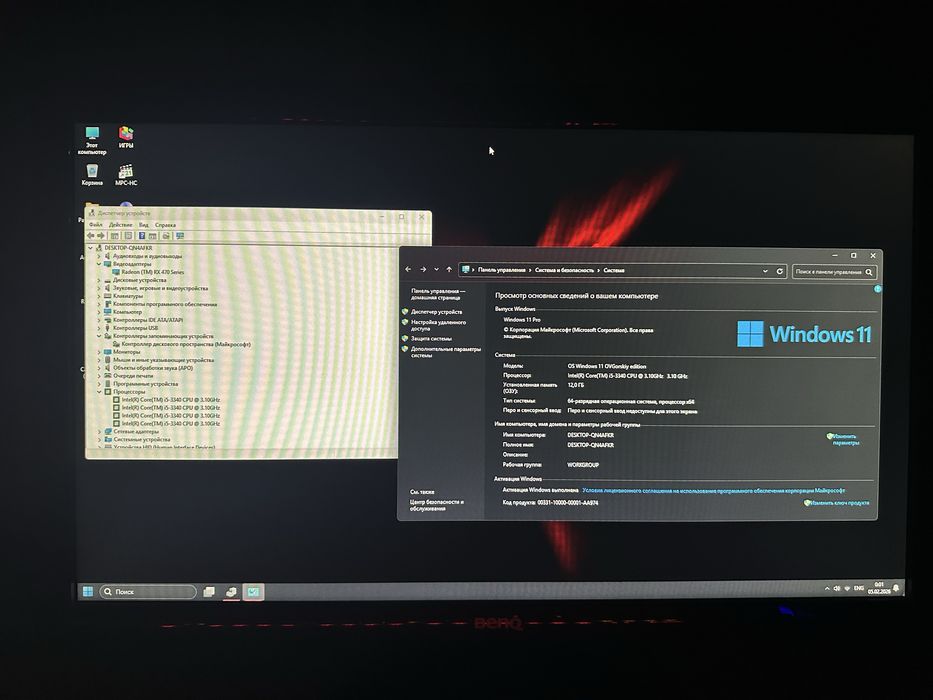
Task: Click the Up arrow in System window
Action: click(449, 270)
